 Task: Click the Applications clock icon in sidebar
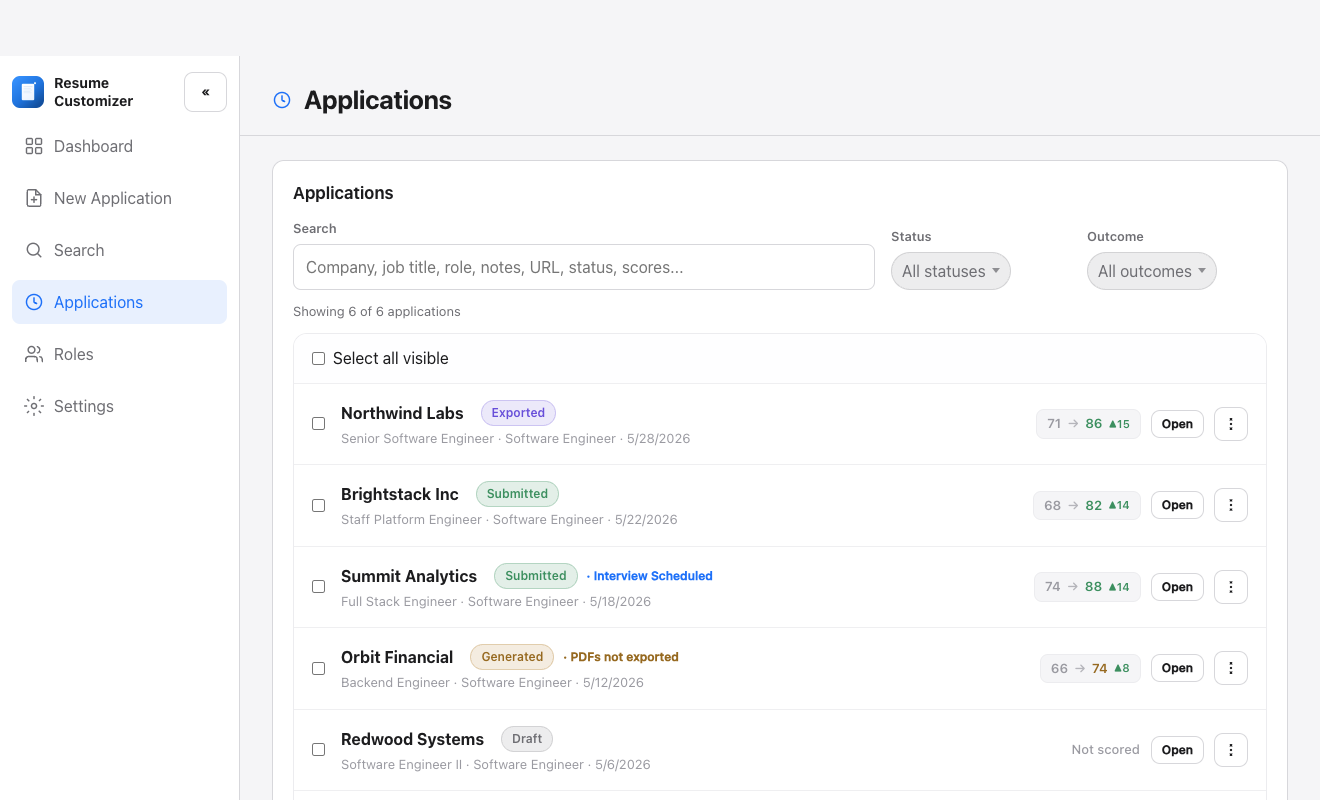point(34,302)
